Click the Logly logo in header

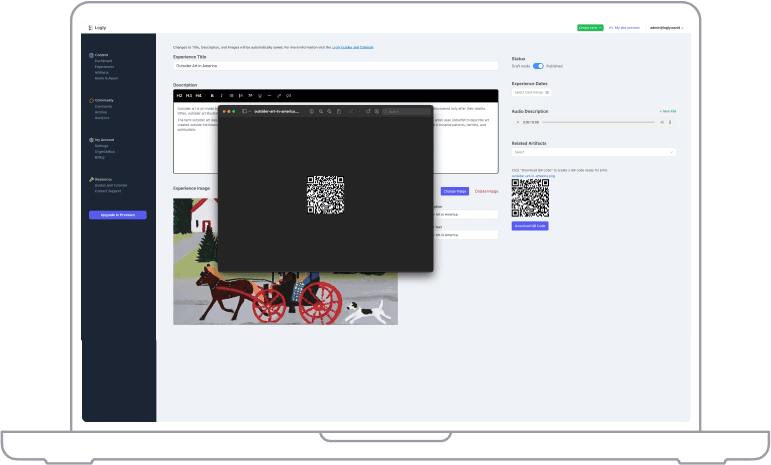(x=97, y=28)
